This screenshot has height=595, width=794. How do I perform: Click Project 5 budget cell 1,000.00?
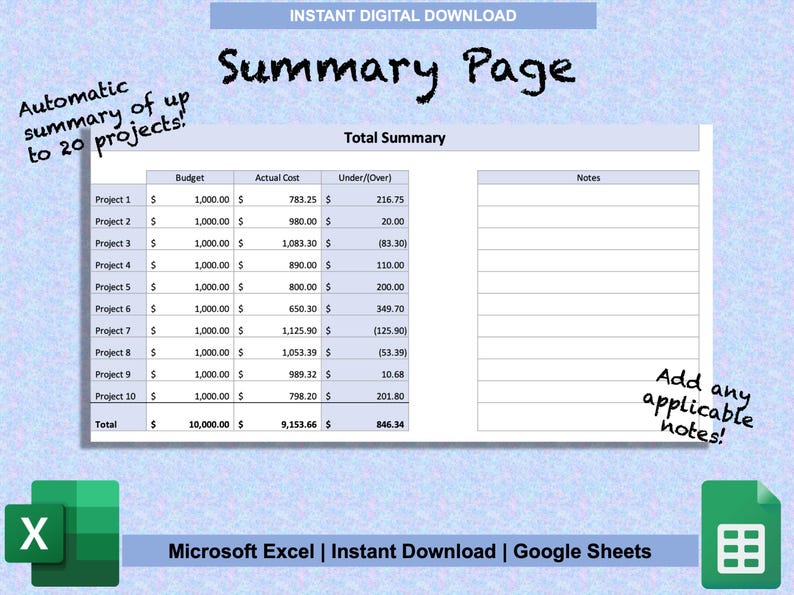(190, 283)
